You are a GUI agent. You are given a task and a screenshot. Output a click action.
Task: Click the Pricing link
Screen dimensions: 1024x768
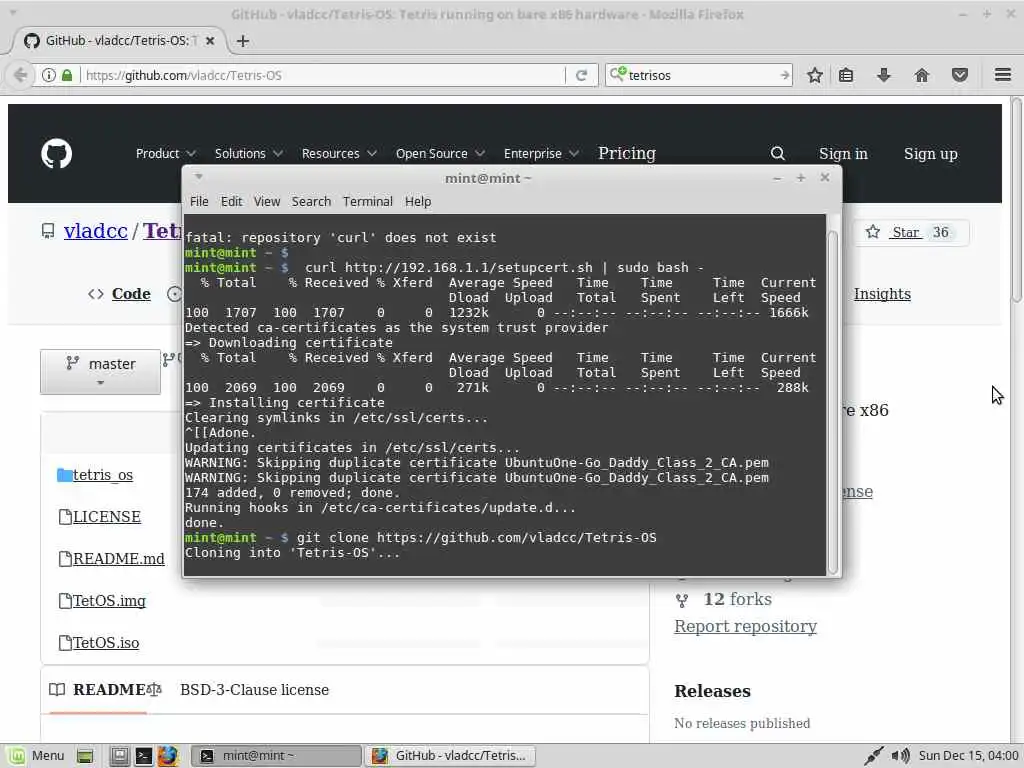[x=627, y=153]
